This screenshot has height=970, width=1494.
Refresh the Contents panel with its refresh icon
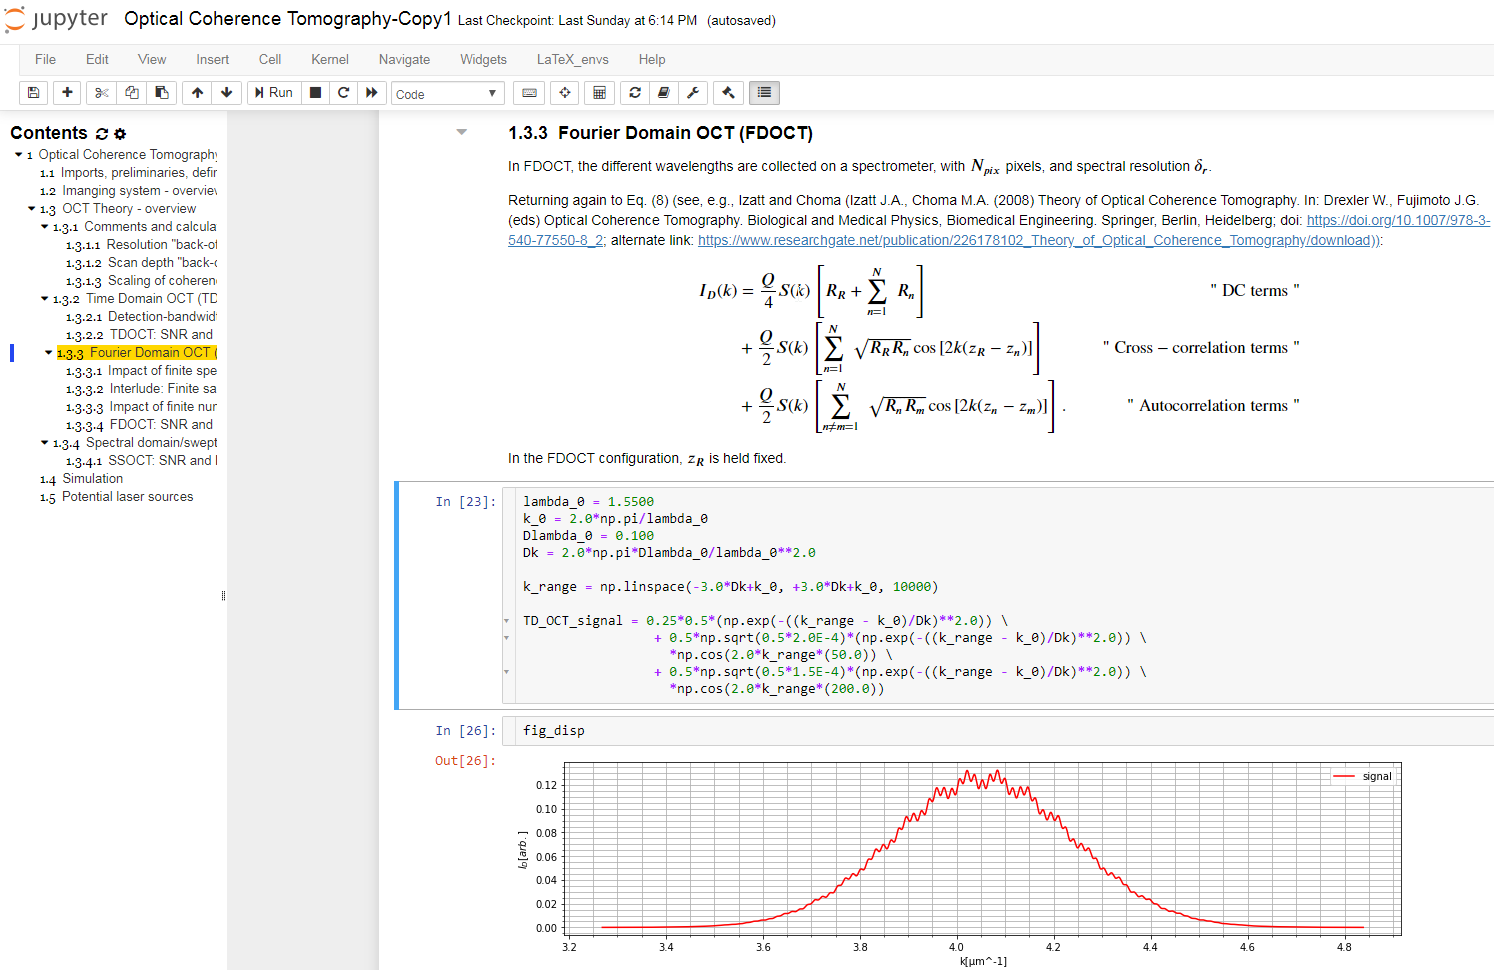click(102, 133)
